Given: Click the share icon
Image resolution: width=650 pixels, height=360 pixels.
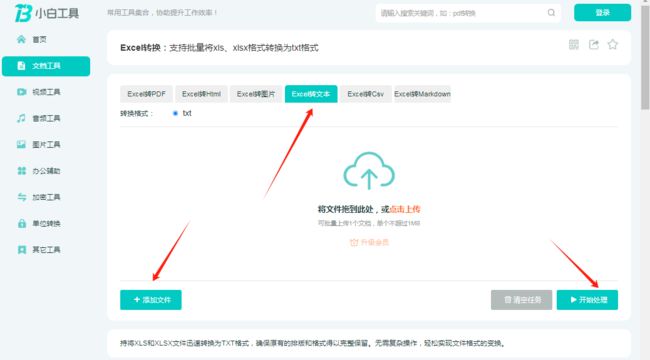Looking at the screenshot, I should point(594,44).
